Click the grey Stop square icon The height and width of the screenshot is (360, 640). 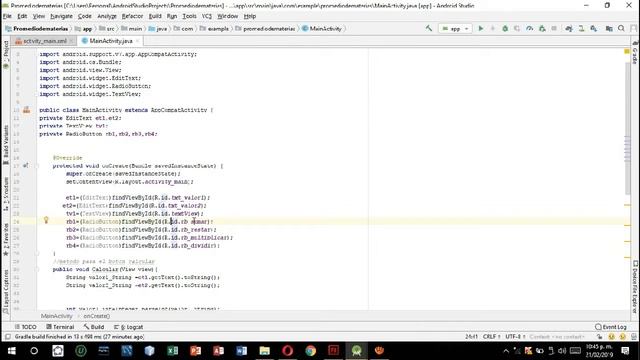[554, 28]
